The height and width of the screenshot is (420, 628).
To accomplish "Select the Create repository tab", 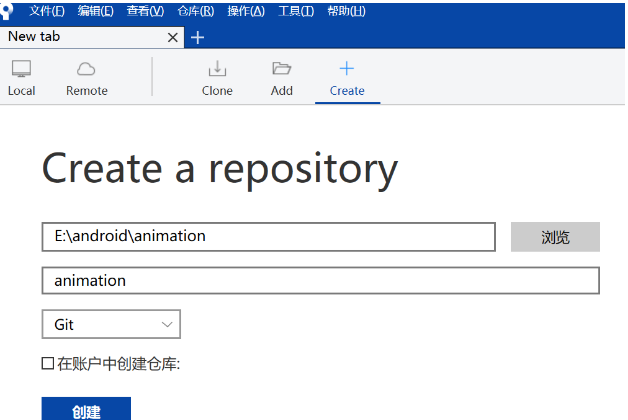I will [347, 78].
